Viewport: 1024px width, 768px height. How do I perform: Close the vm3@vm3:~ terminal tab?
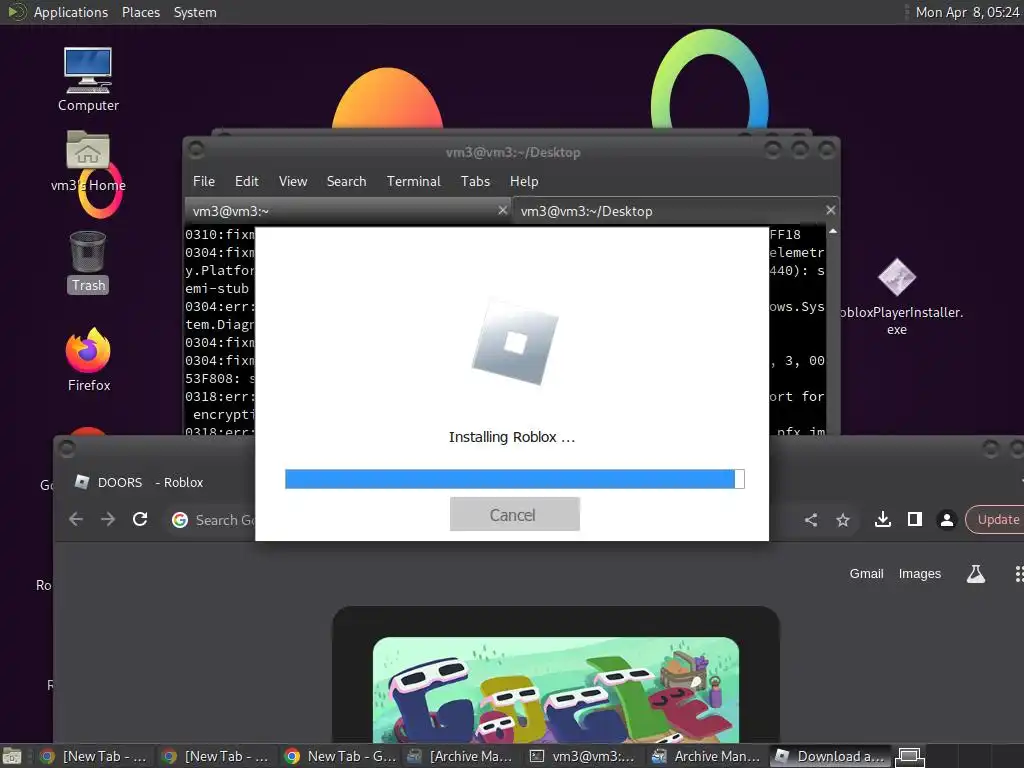tap(502, 210)
